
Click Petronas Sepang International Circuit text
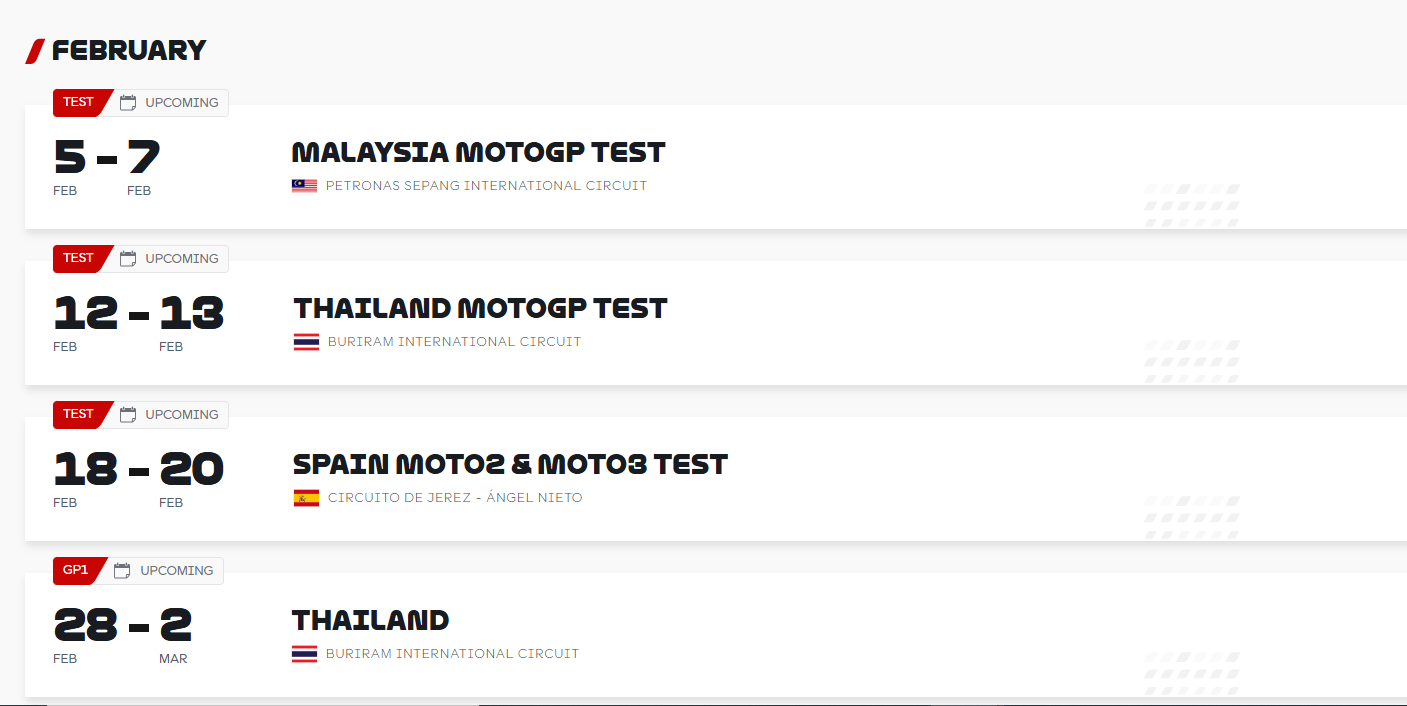486,186
